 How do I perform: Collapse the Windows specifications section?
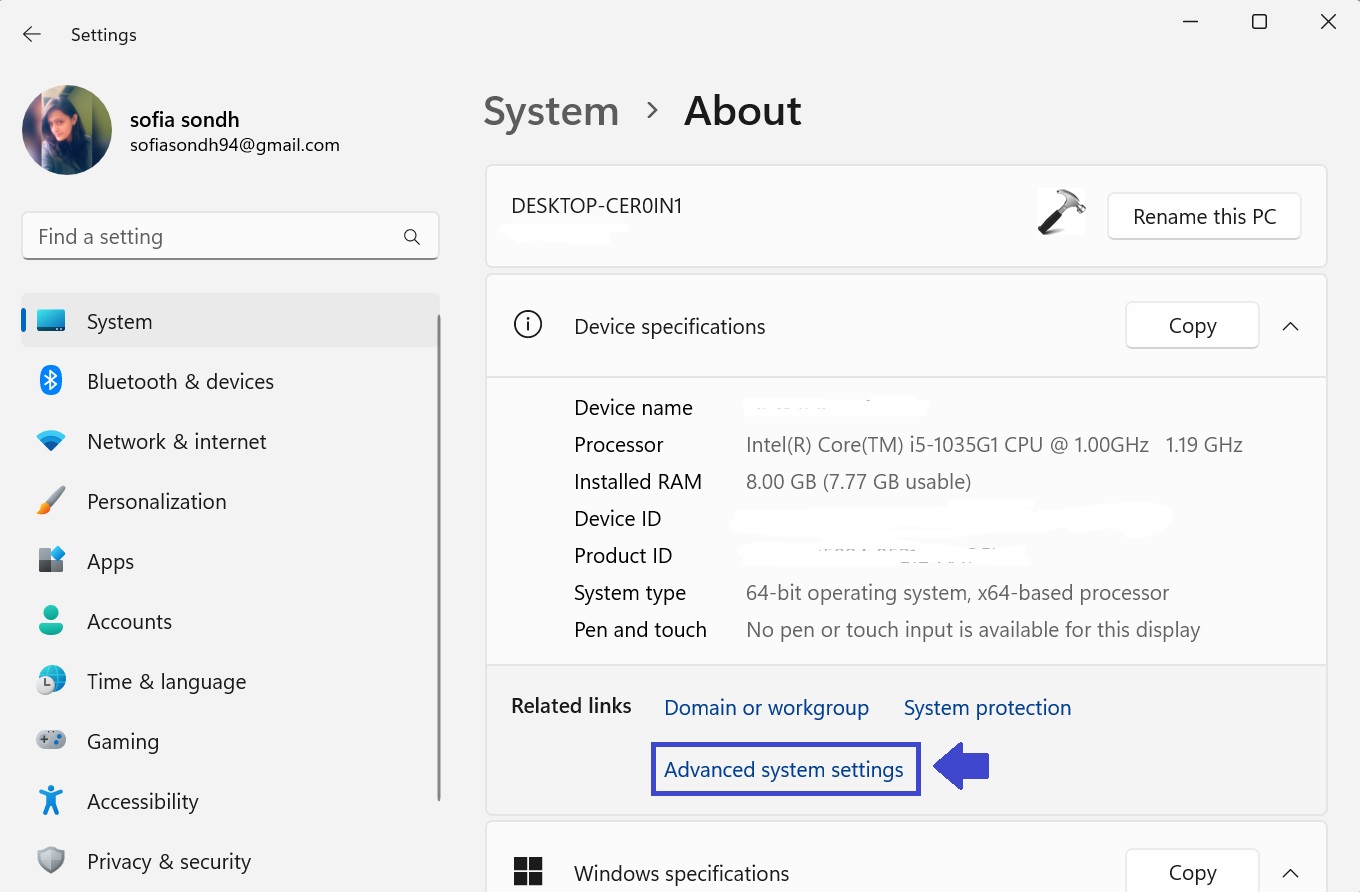1290,873
